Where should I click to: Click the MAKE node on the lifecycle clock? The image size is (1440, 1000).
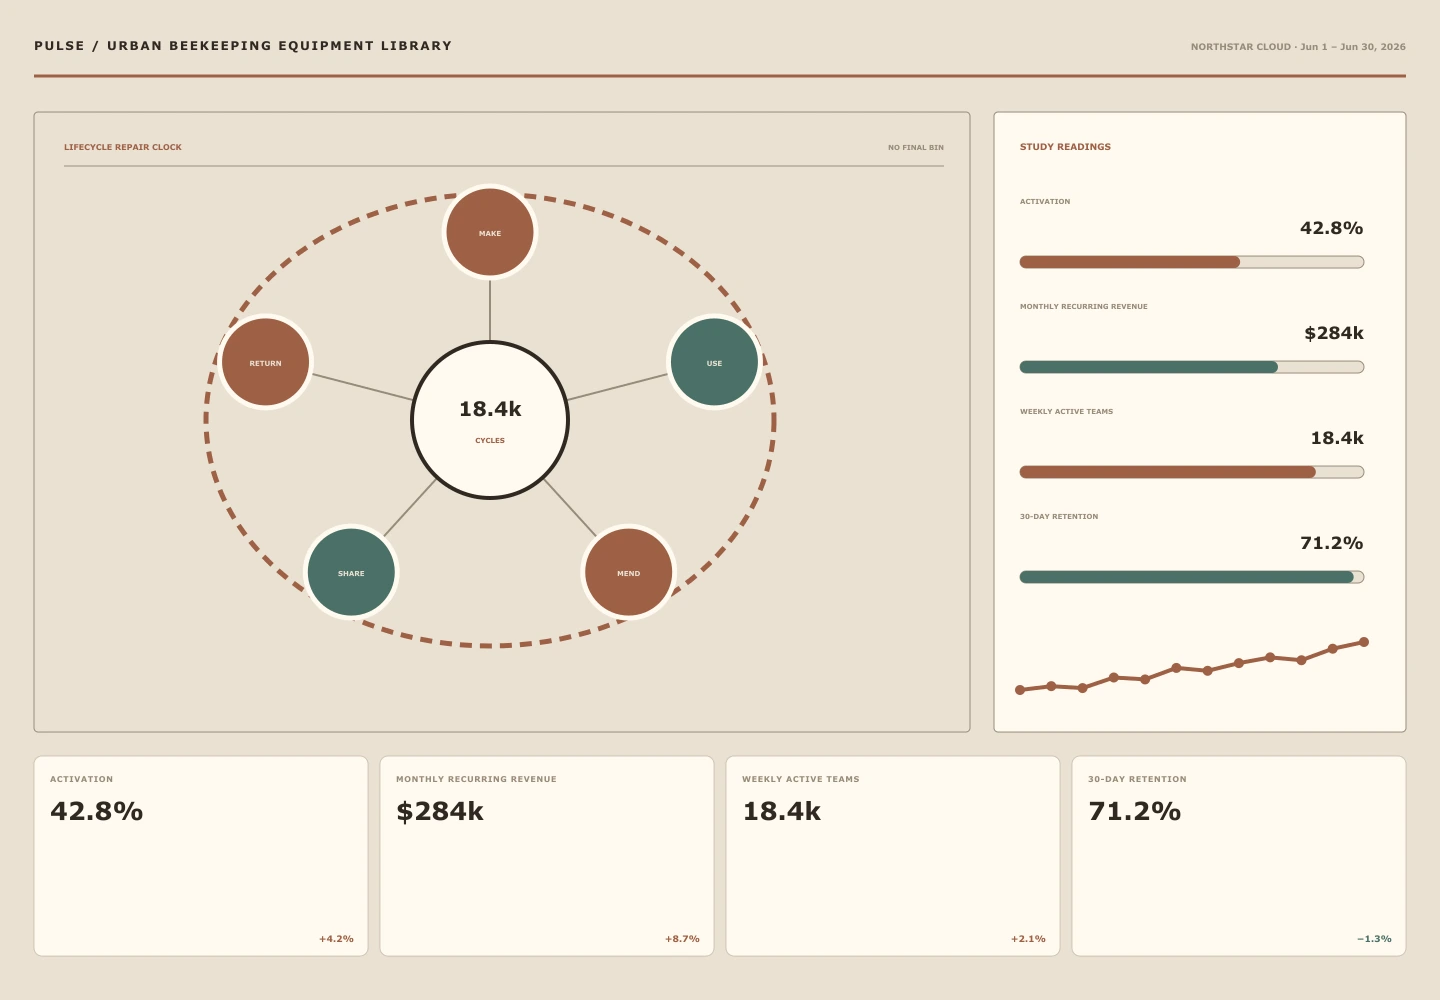click(x=490, y=232)
